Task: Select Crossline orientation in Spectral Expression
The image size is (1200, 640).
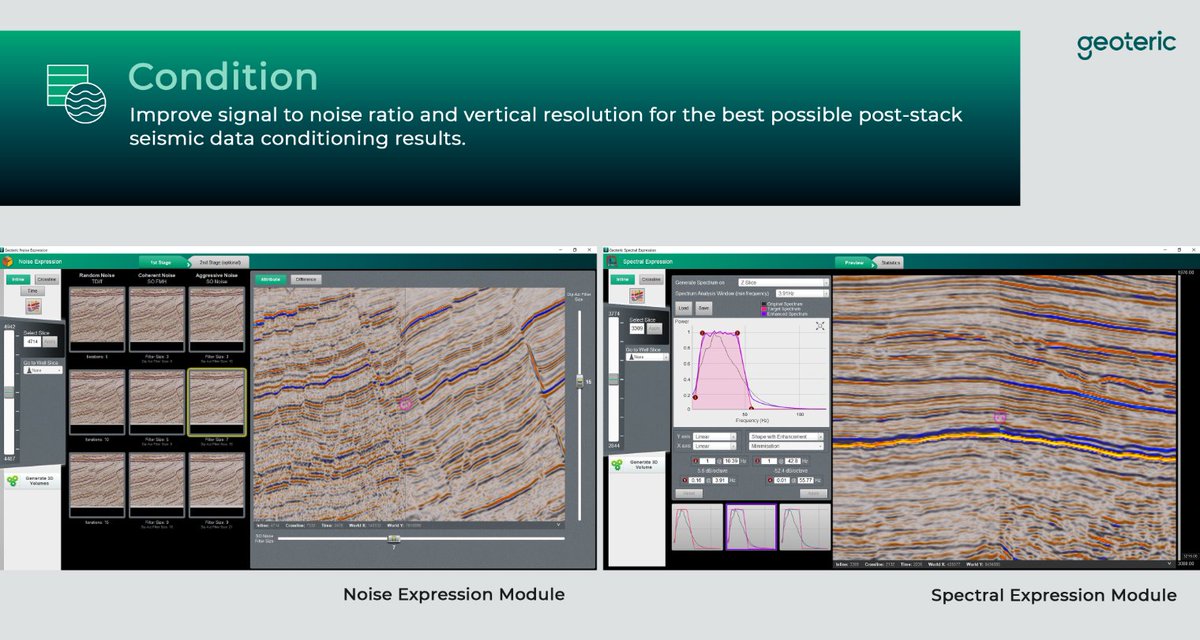Action: [x=651, y=279]
